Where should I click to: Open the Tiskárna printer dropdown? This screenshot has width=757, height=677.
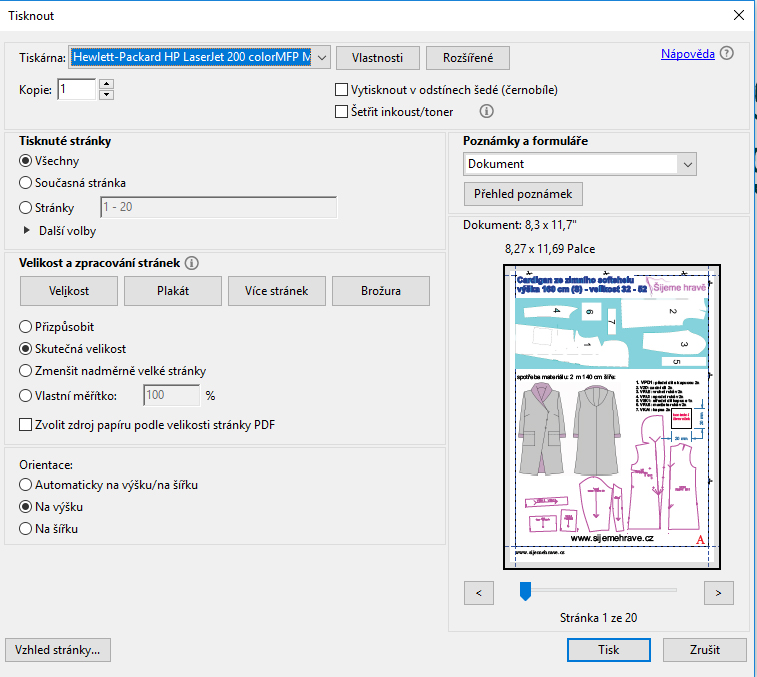[199, 57]
